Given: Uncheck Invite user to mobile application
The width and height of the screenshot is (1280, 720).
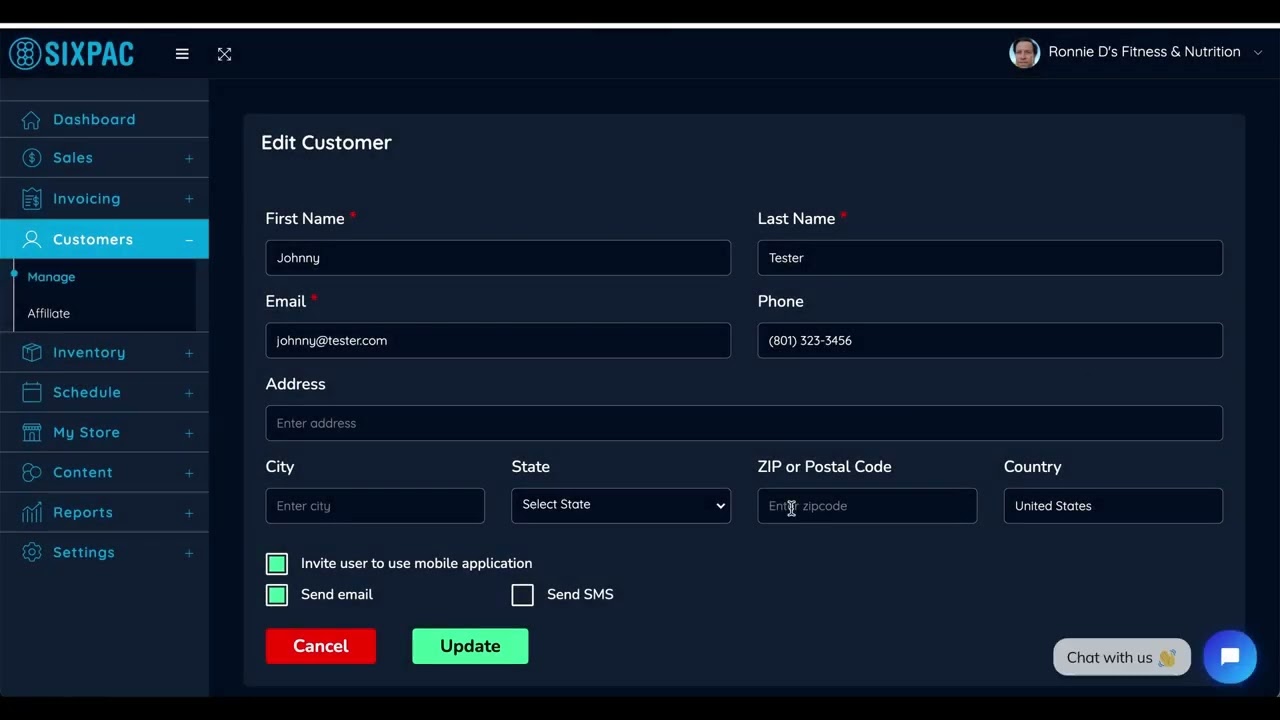Looking at the screenshot, I should pos(277,564).
